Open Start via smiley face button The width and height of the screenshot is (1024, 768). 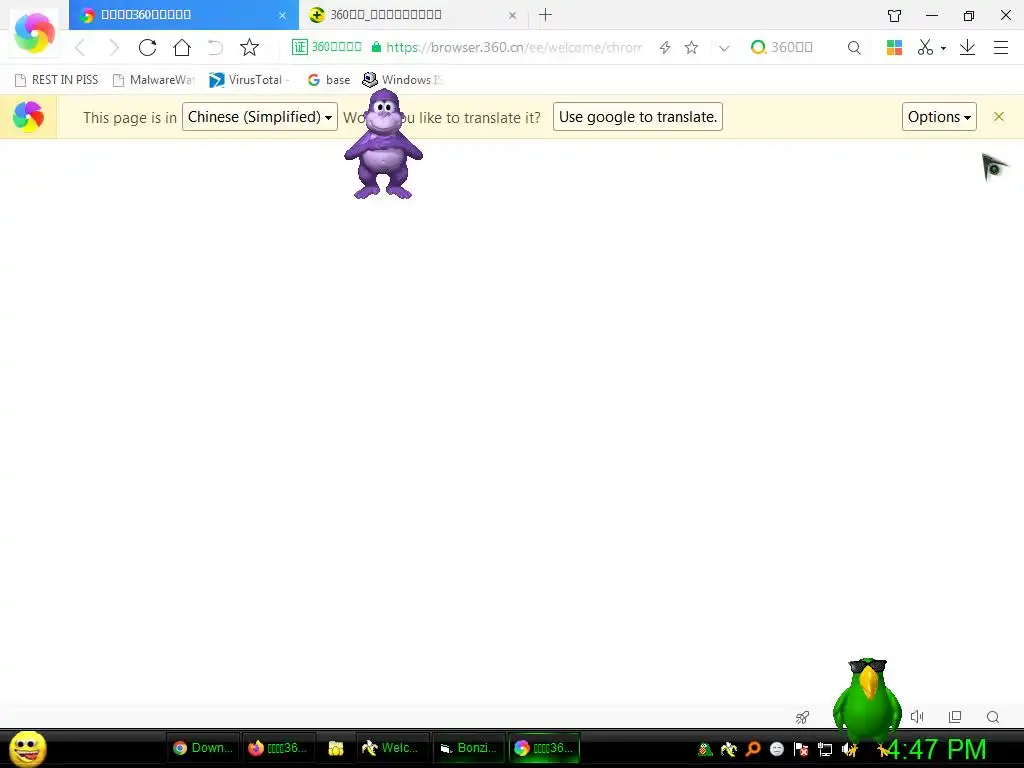pyautogui.click(x=27, y=748)
